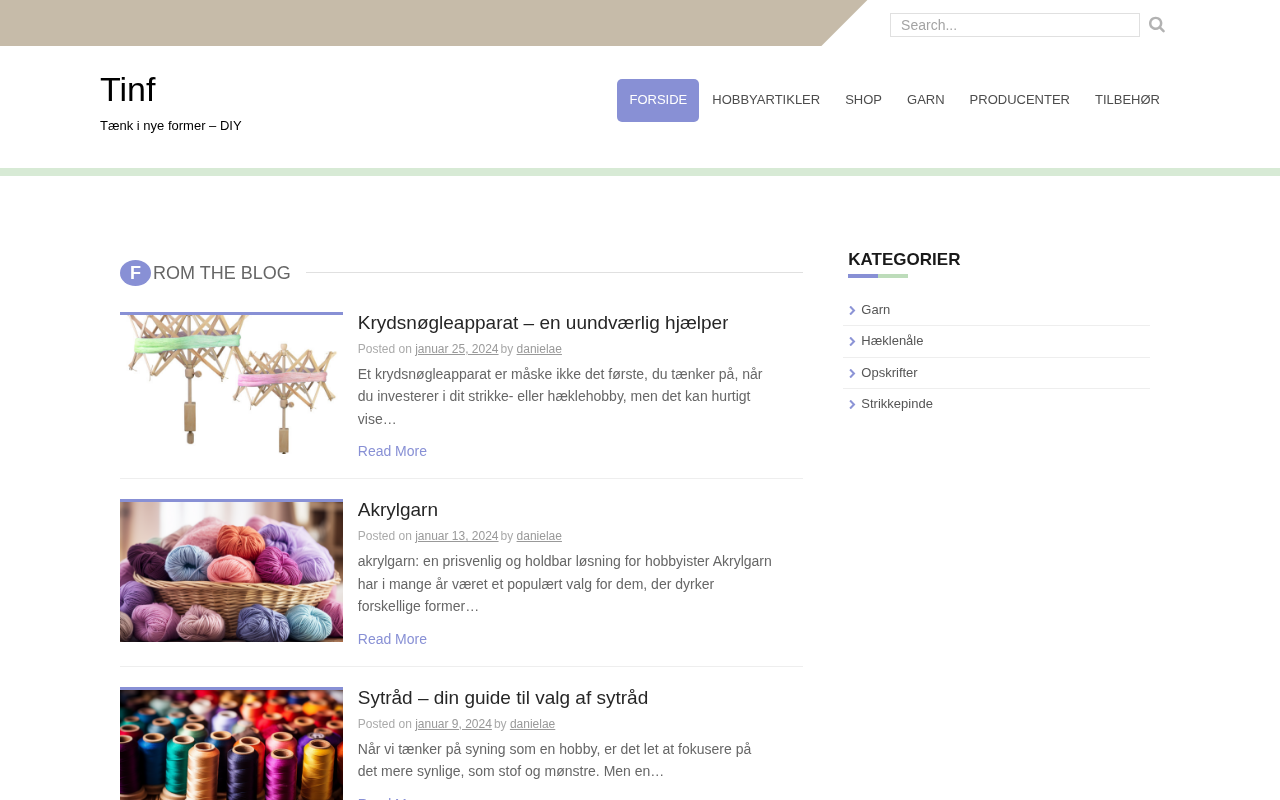Click the yarn swift post thumbnail
Viewport: 1280px width, 800px height.
(231, 385)
